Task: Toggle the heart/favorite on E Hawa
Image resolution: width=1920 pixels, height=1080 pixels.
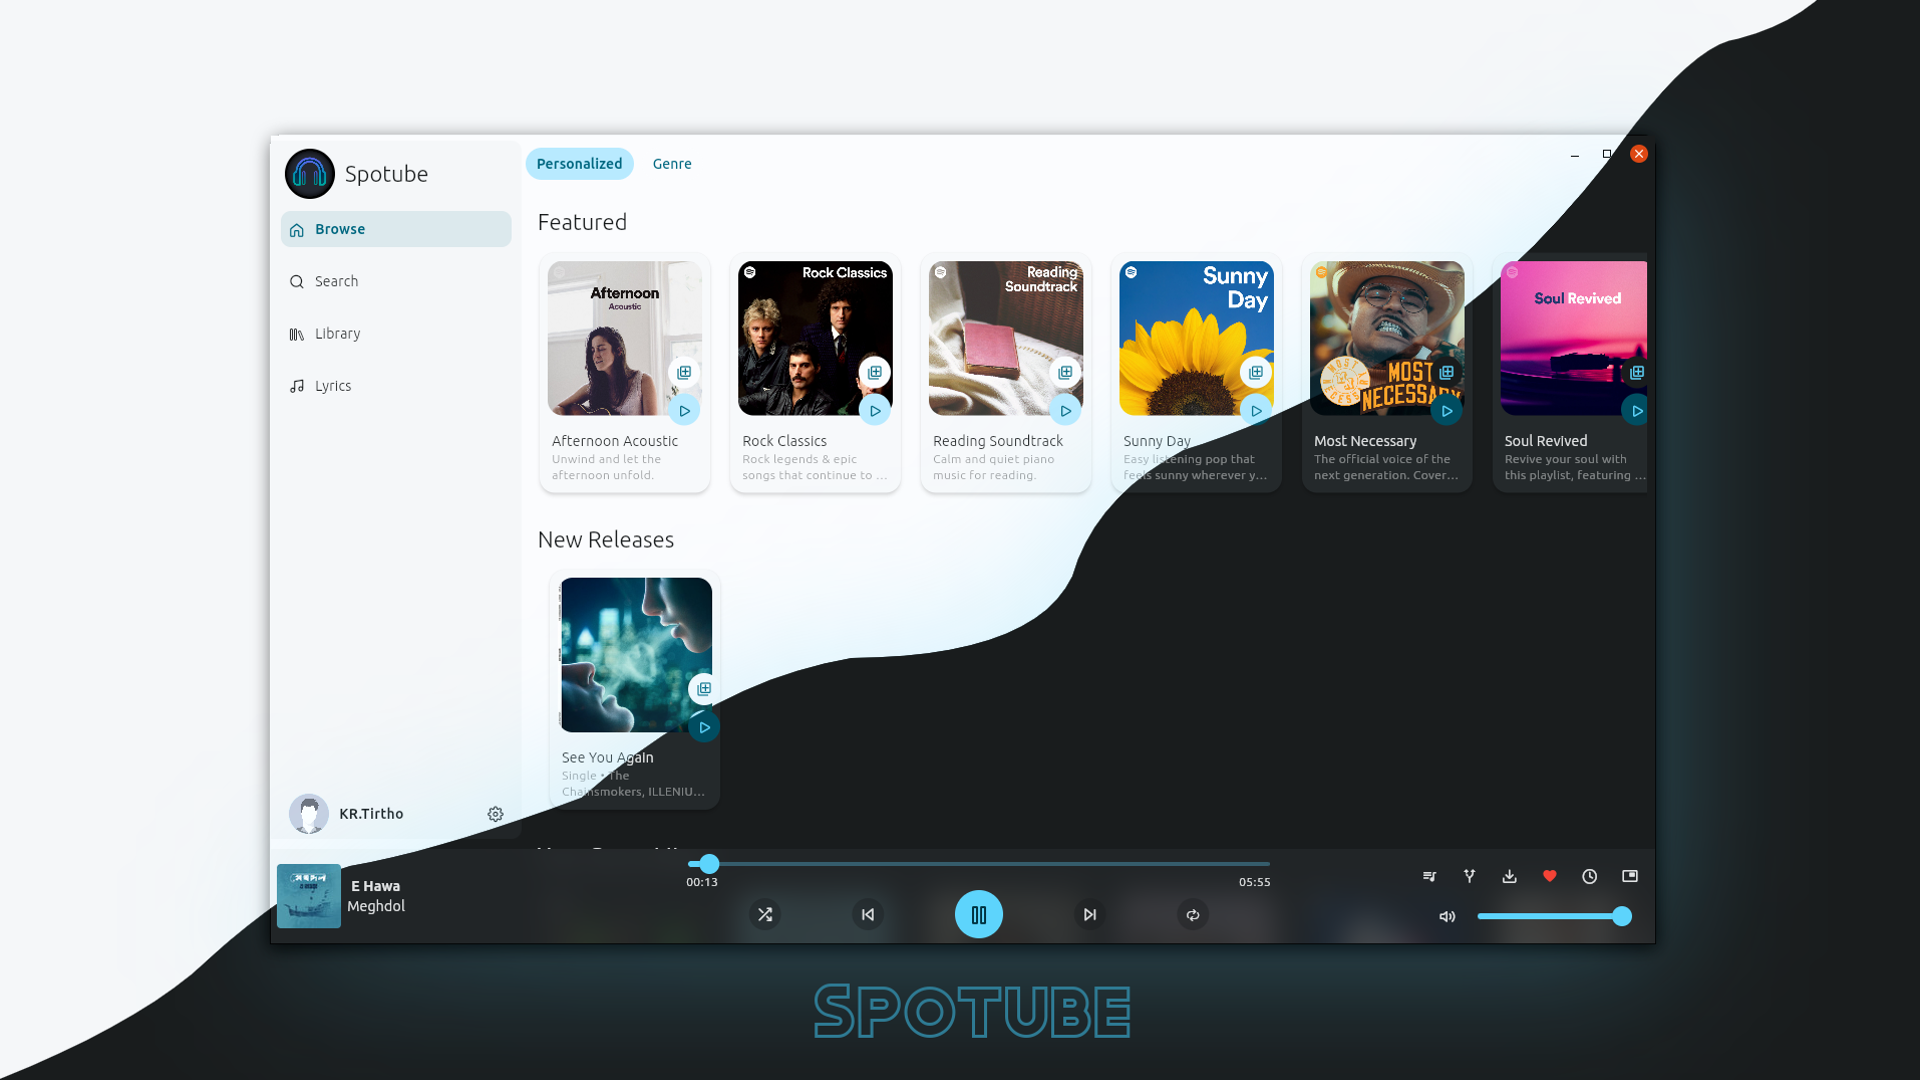Action: [x=1549, y=876]
